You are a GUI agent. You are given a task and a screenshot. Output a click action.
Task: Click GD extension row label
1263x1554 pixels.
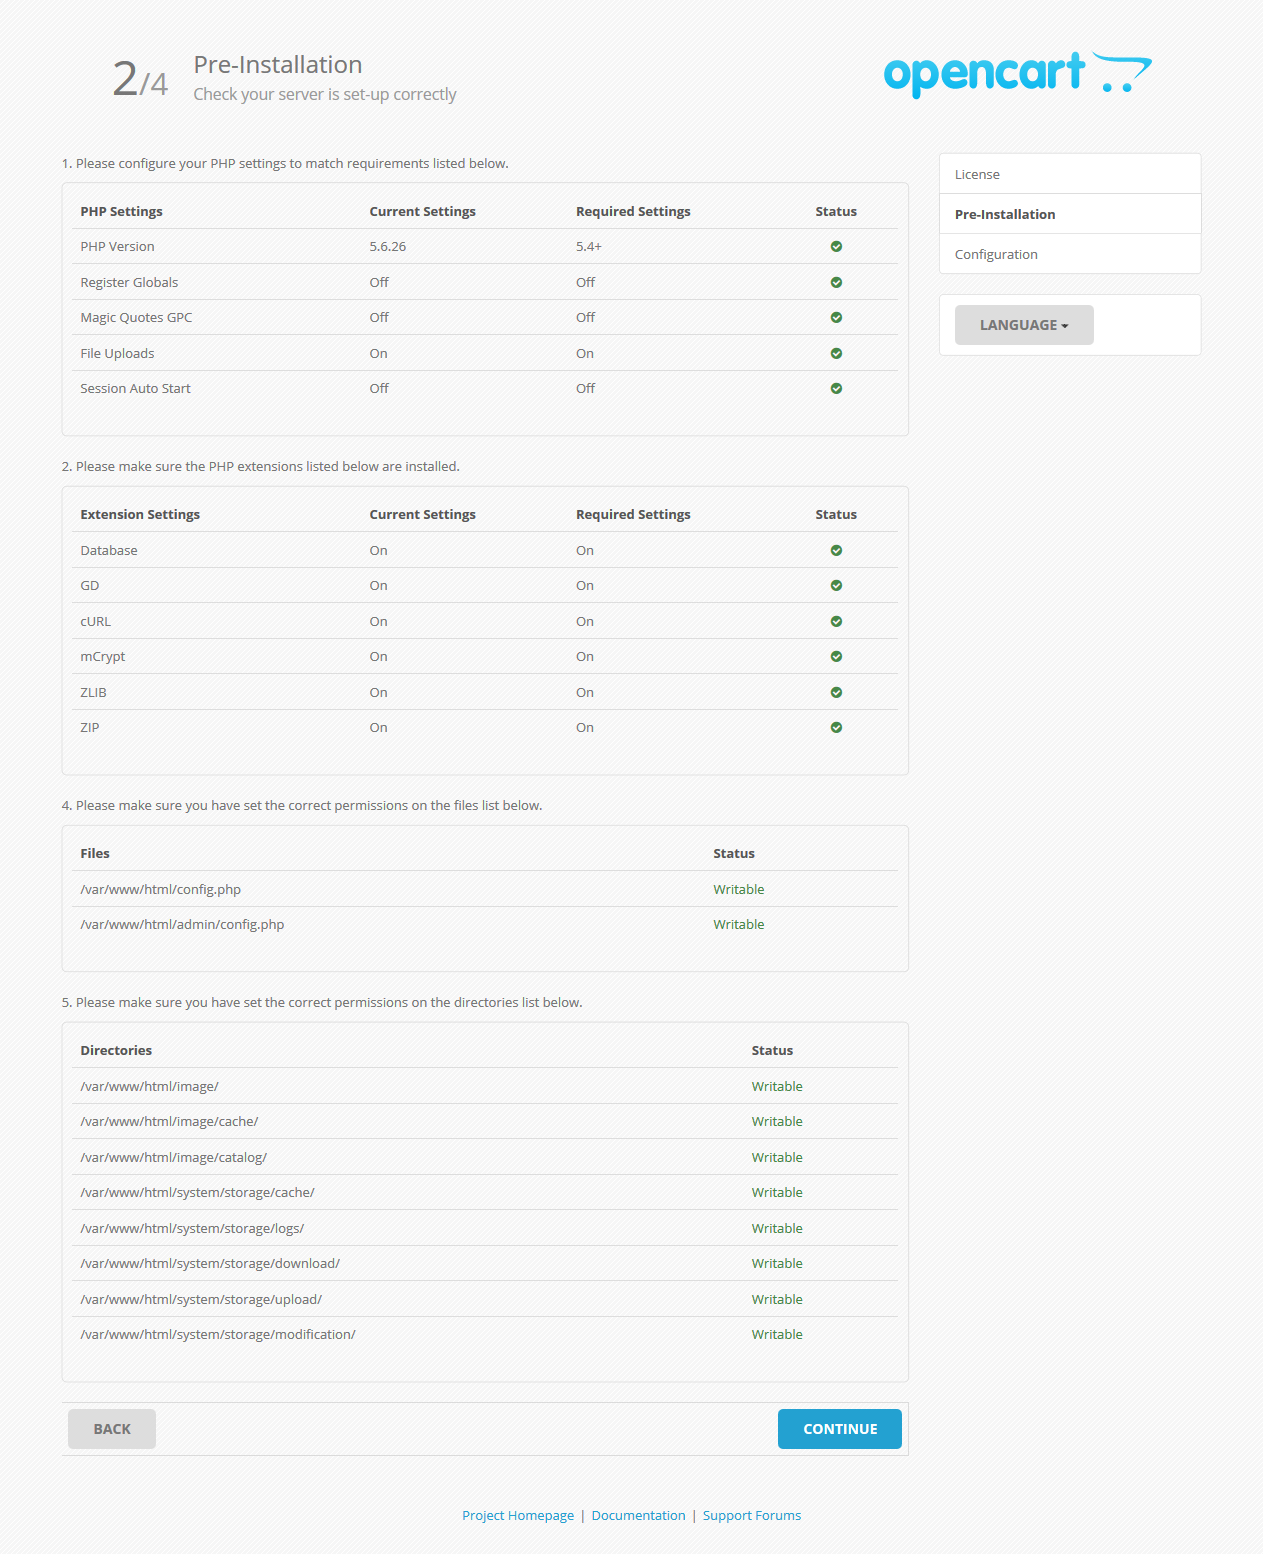coord(90,586)
